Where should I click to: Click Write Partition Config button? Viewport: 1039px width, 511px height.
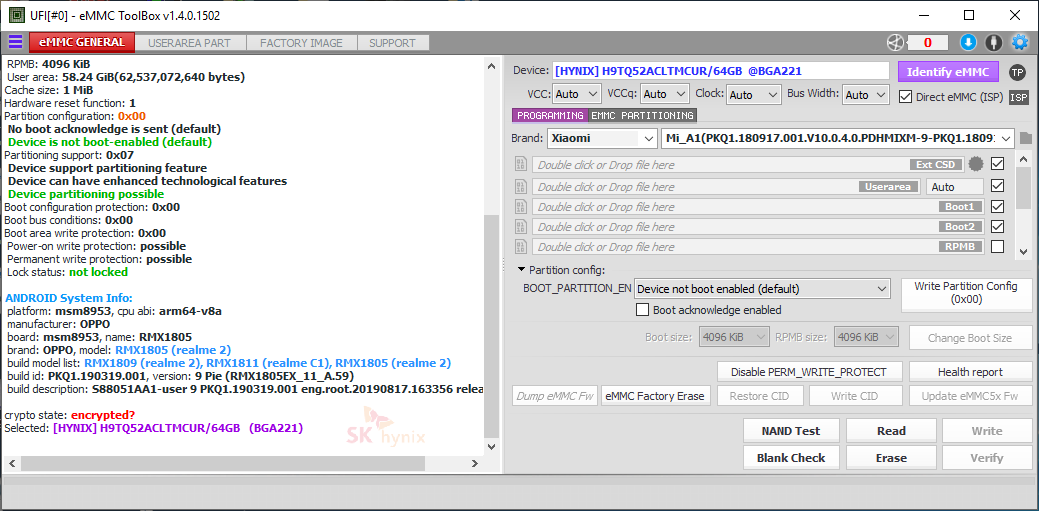click(x=965, y=295)
